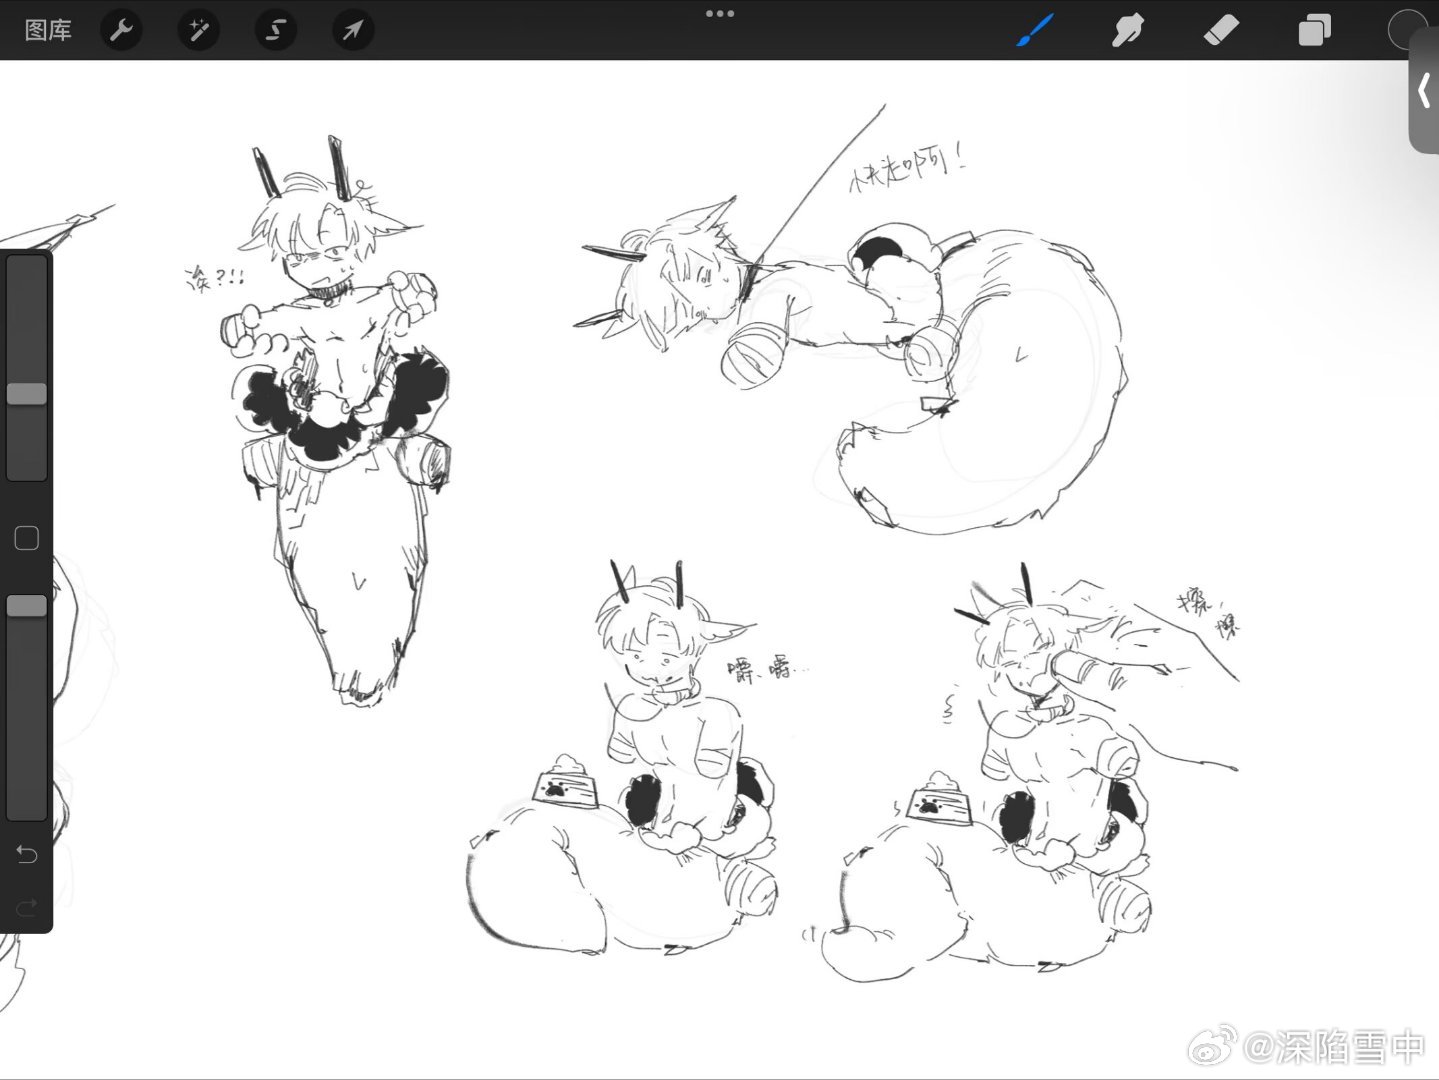1439x1080 pixels.
Task: Tap the three-dot menu at top center
Action: (720, 14)
